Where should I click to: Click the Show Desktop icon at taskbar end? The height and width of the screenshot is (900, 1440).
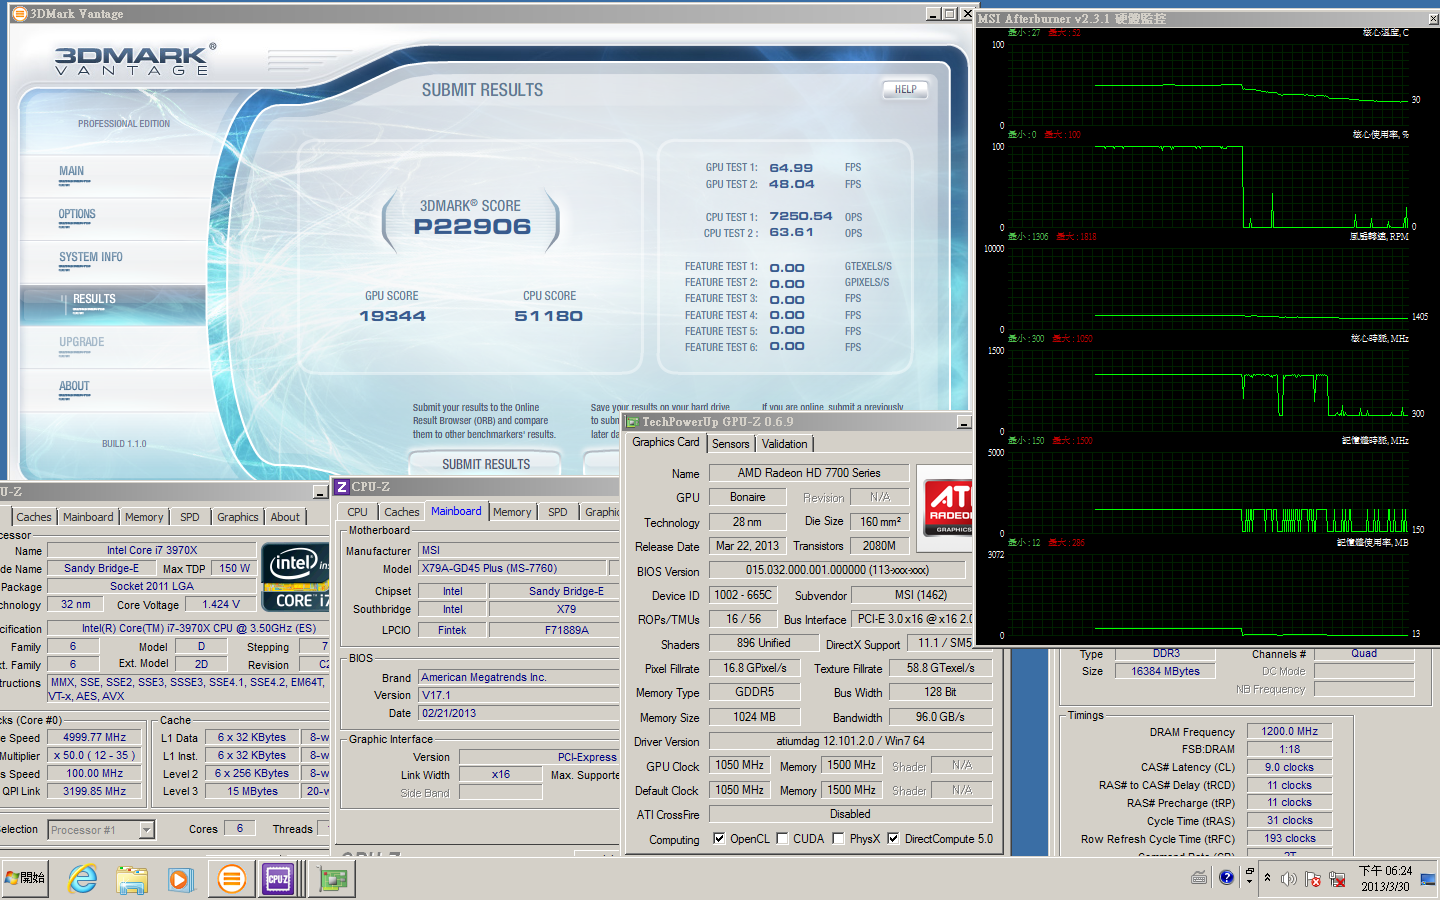point(1428,879)
